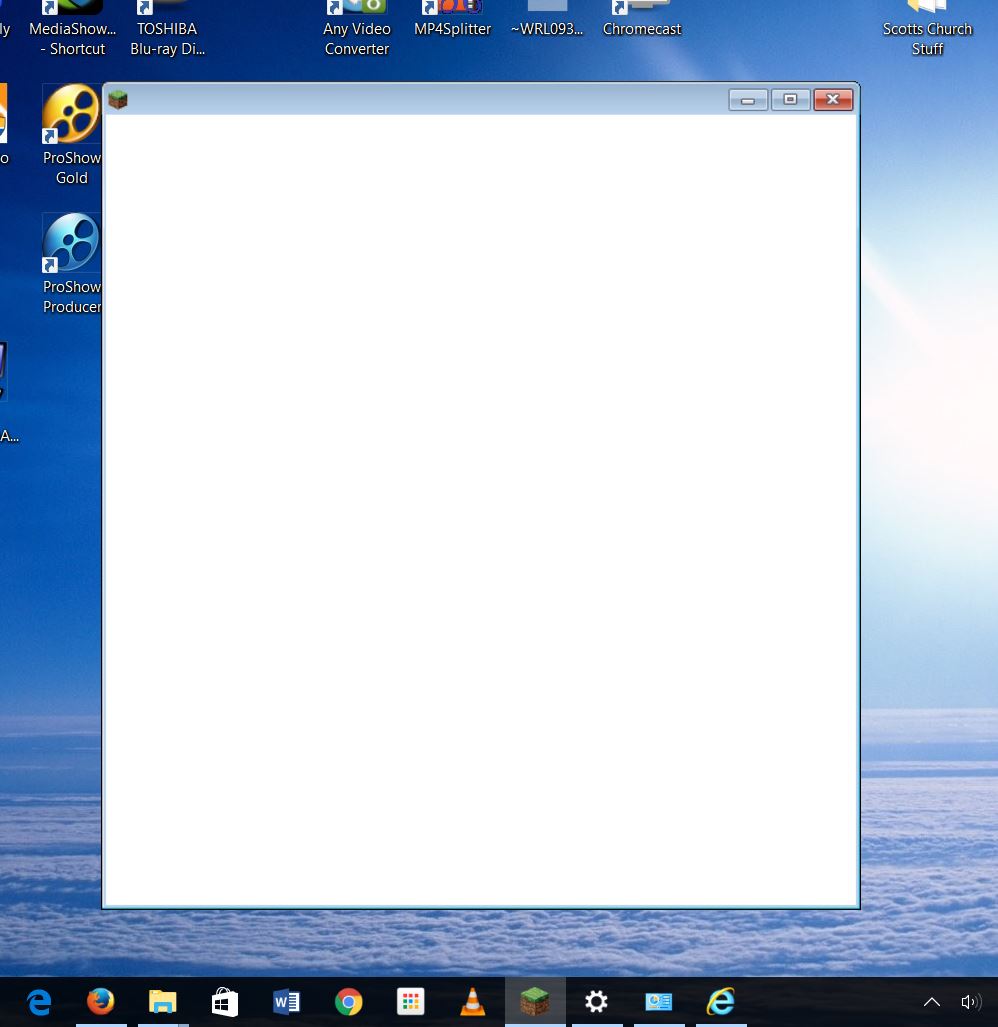Select the Any Video Converter desktop icon

coord(356,30)
